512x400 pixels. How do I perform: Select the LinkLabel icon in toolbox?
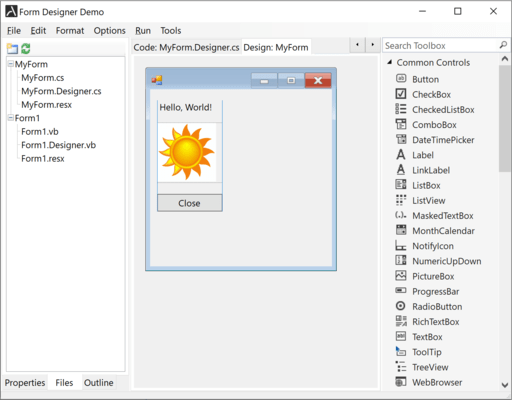click(401, 170)
